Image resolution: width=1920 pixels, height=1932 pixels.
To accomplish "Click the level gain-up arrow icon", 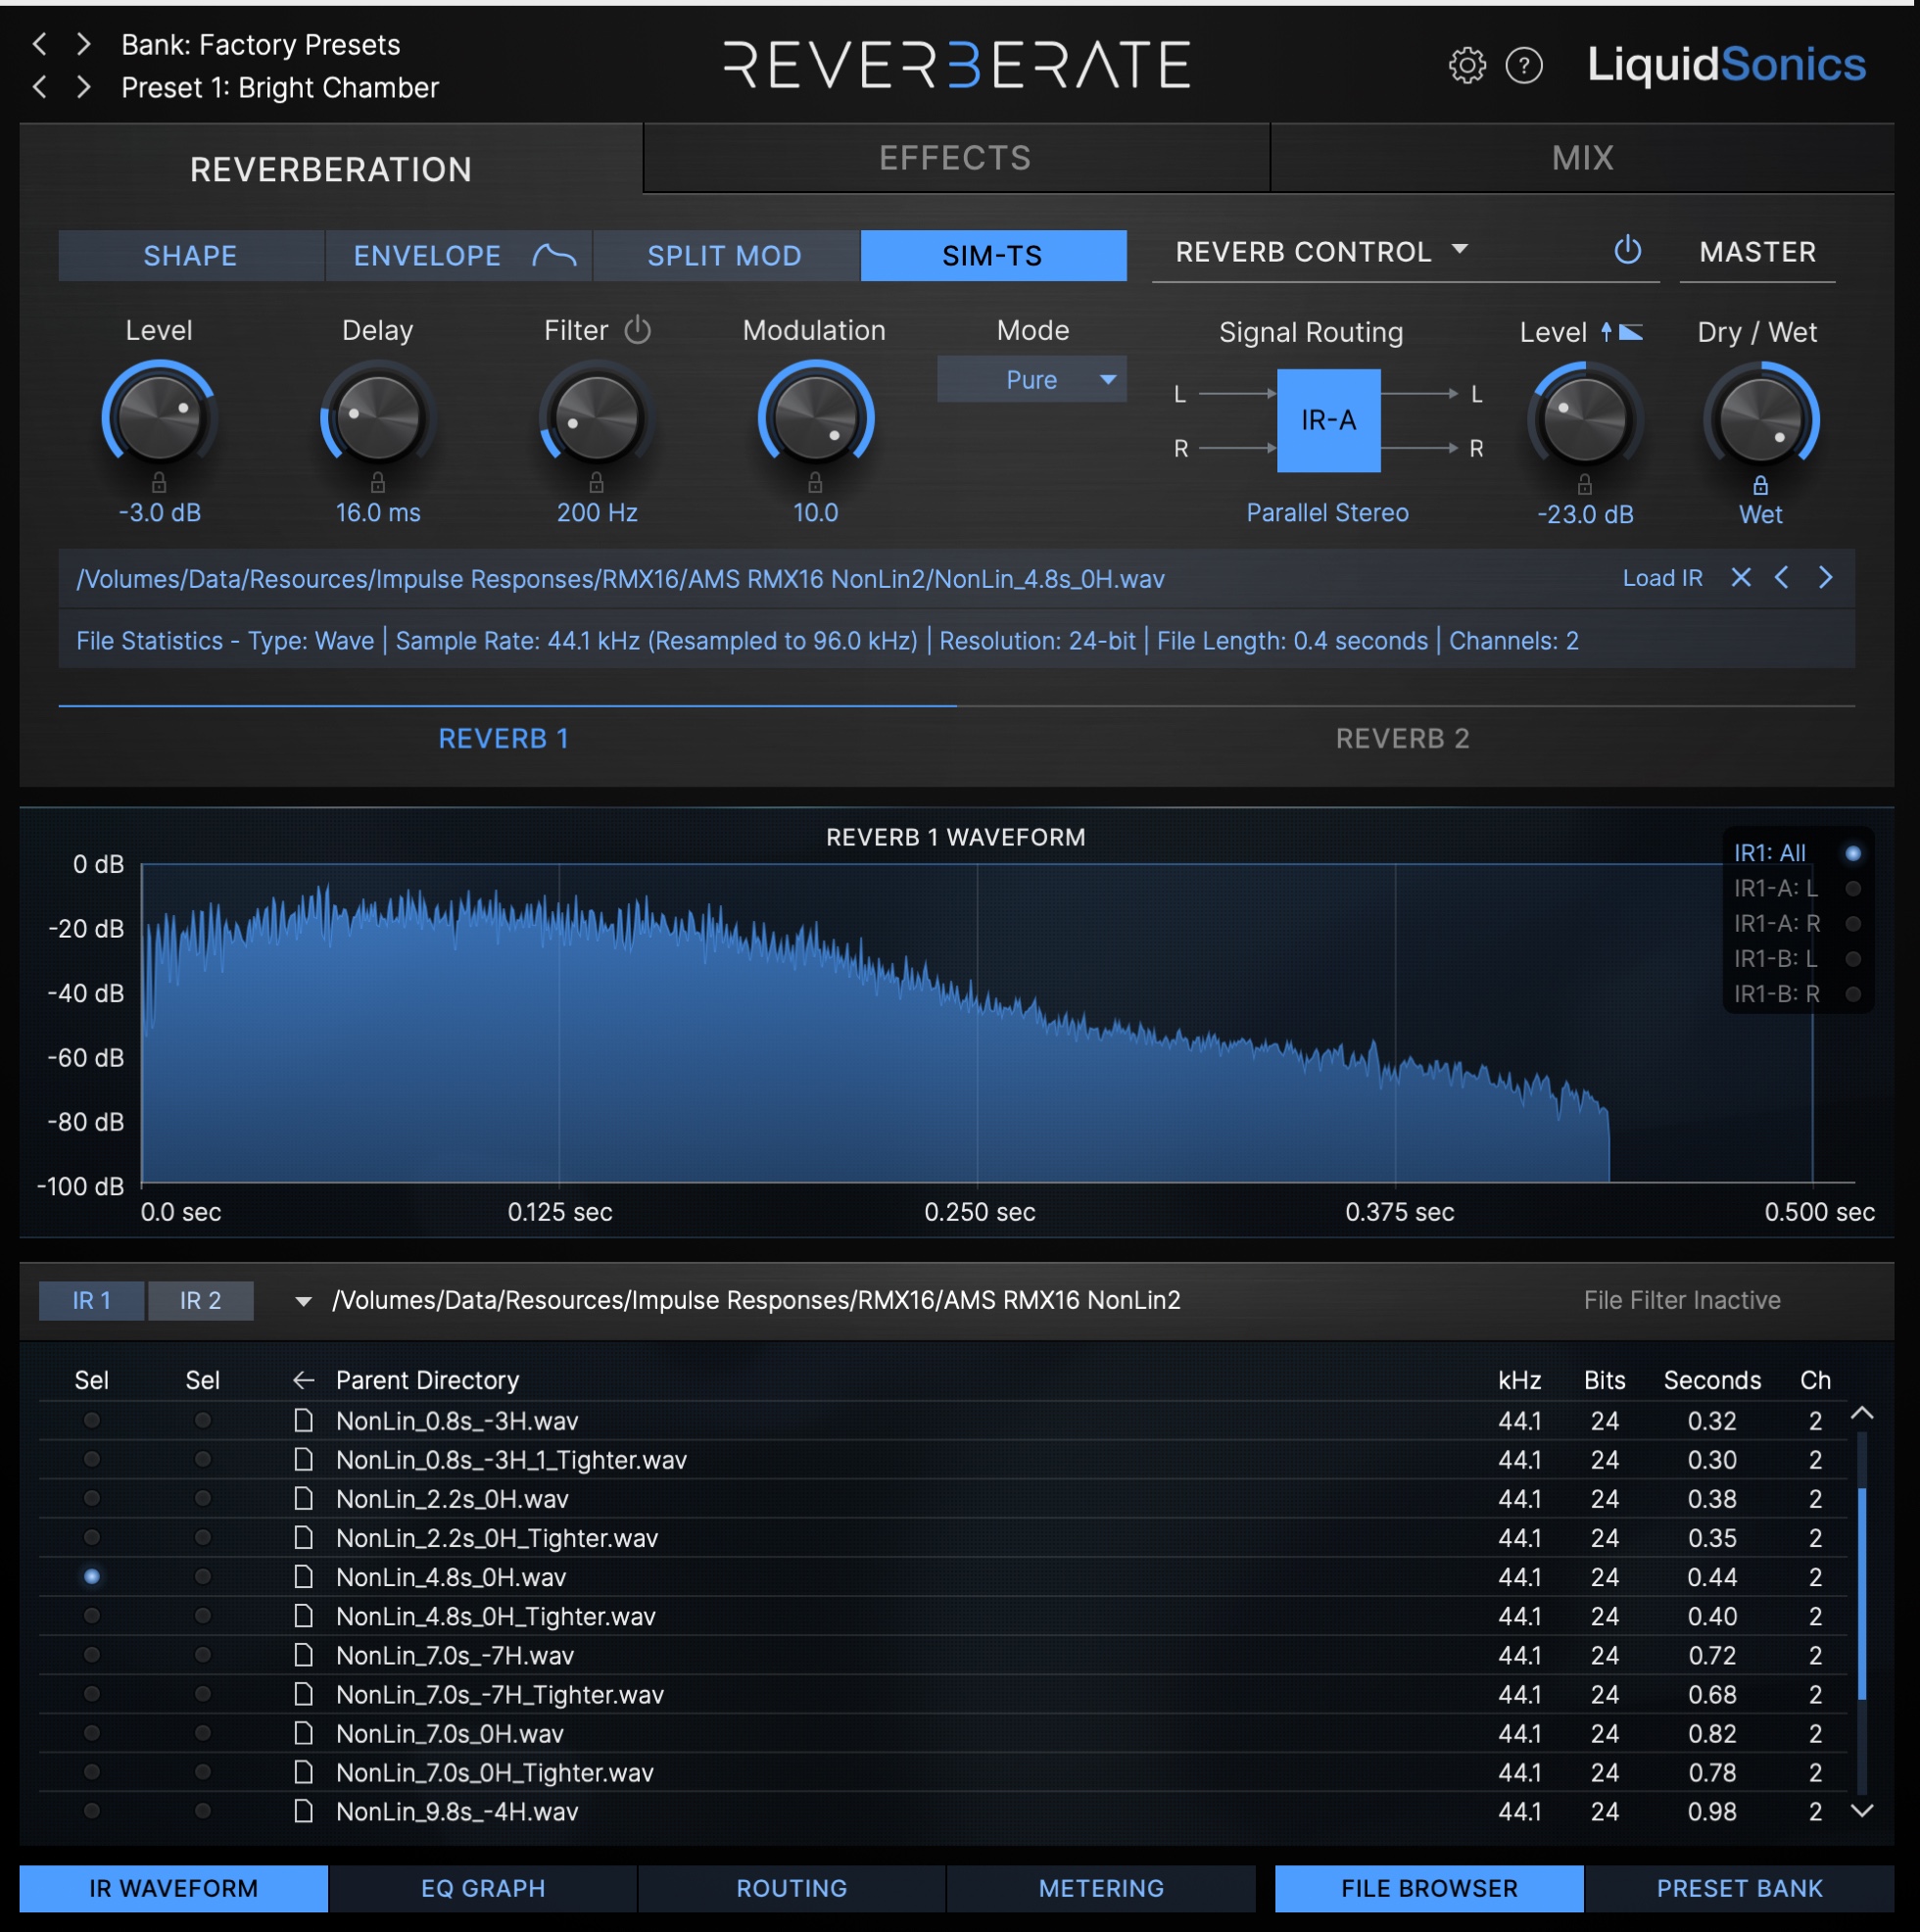I will 1607,332.
